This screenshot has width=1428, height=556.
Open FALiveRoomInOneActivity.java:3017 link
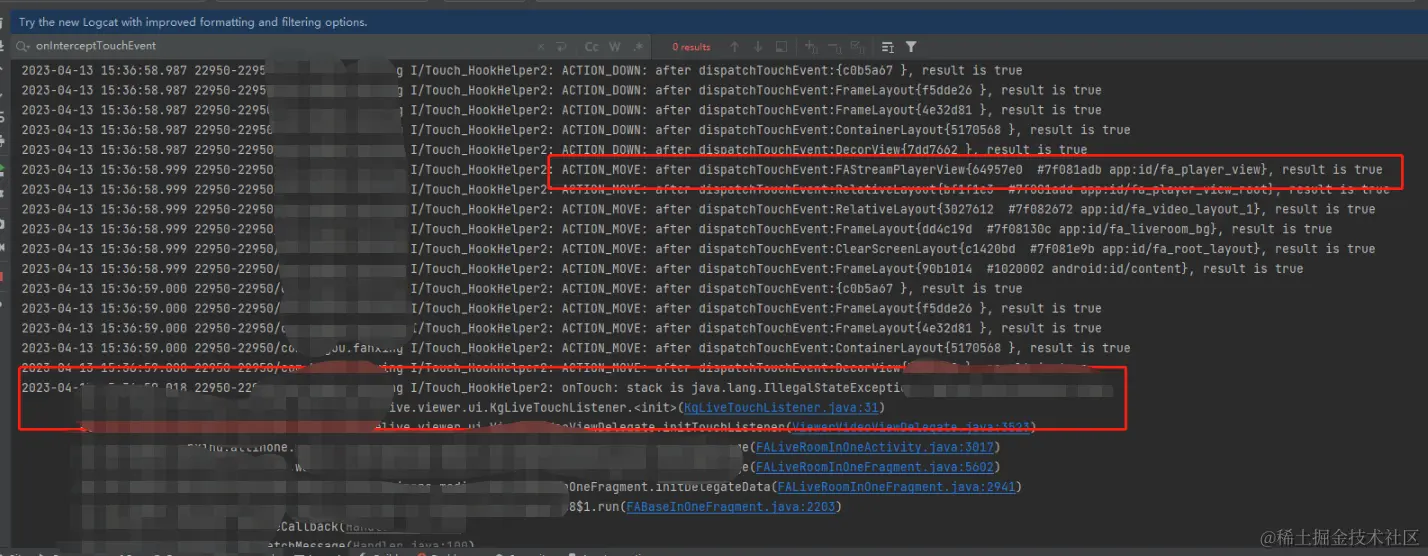tap(874, 448)
